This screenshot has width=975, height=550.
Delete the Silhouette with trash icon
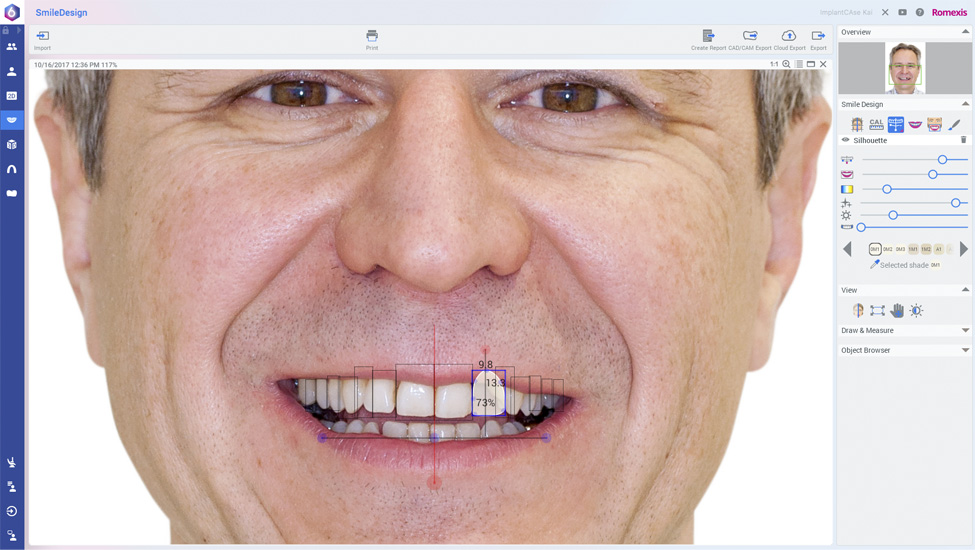point(964,140)
